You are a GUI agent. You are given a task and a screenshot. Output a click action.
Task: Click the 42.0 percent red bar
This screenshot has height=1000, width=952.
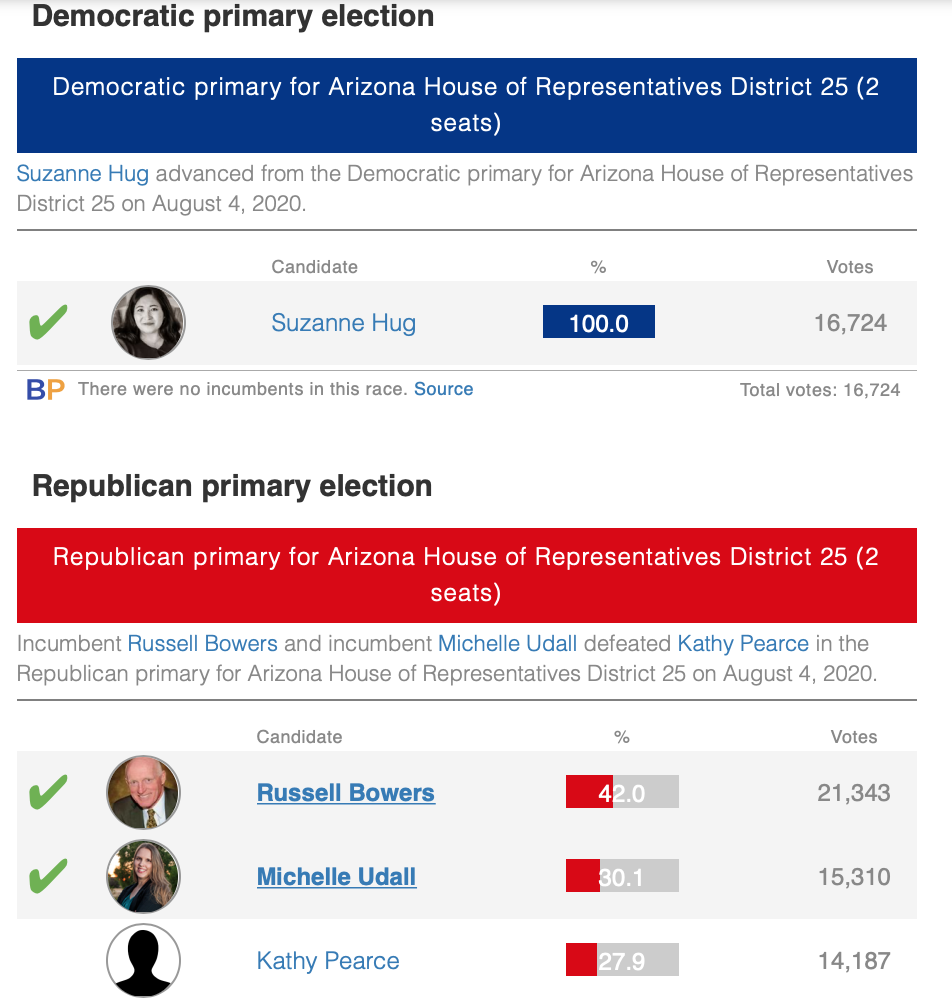622,792
